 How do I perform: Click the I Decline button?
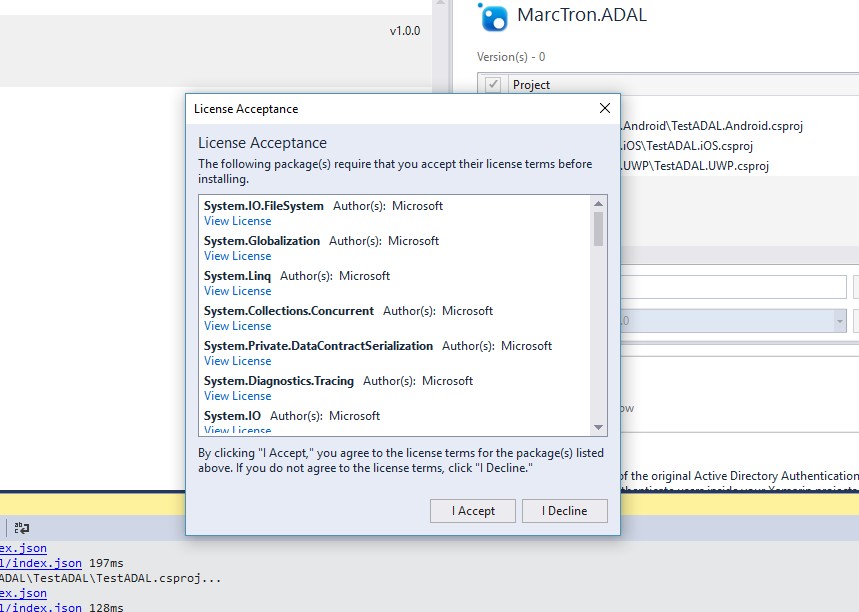(564, 511)
